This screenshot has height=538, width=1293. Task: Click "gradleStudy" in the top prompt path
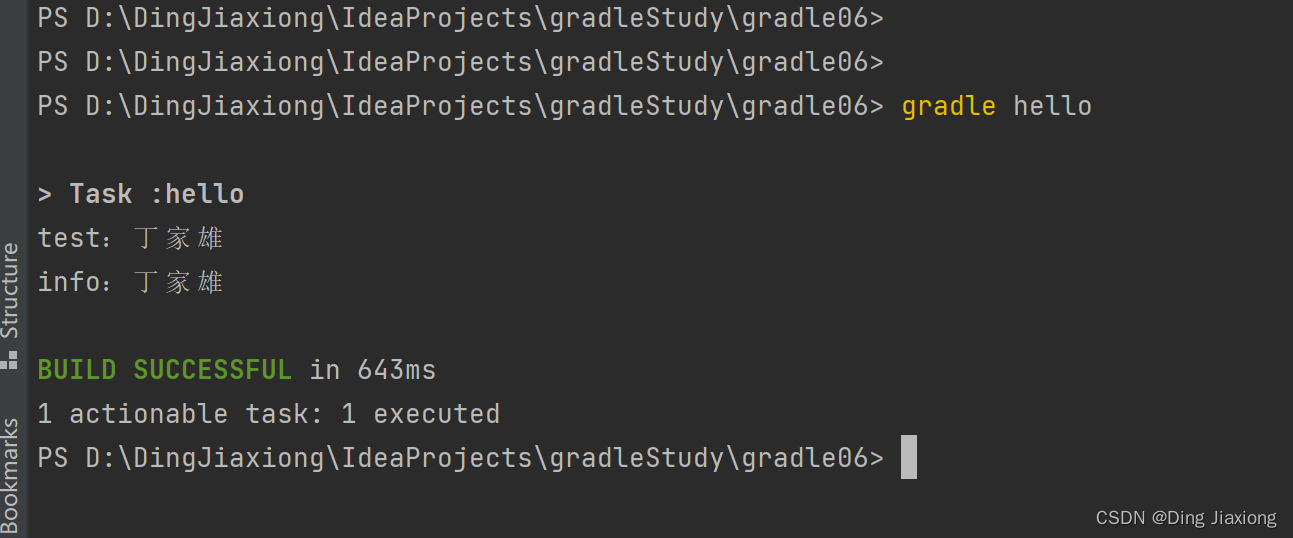click(636, 18)
